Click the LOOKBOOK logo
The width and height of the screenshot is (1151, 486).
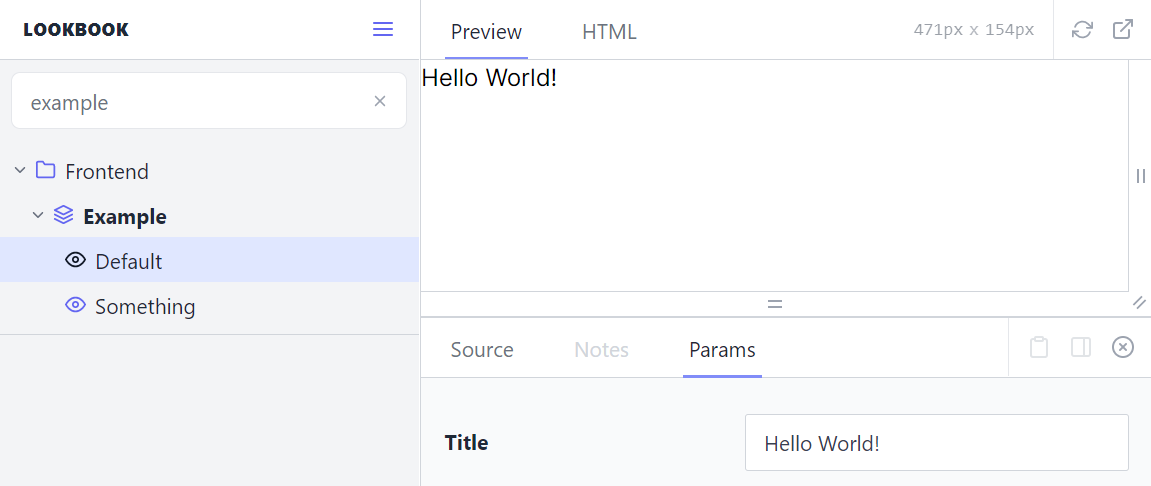click(76, 30)
